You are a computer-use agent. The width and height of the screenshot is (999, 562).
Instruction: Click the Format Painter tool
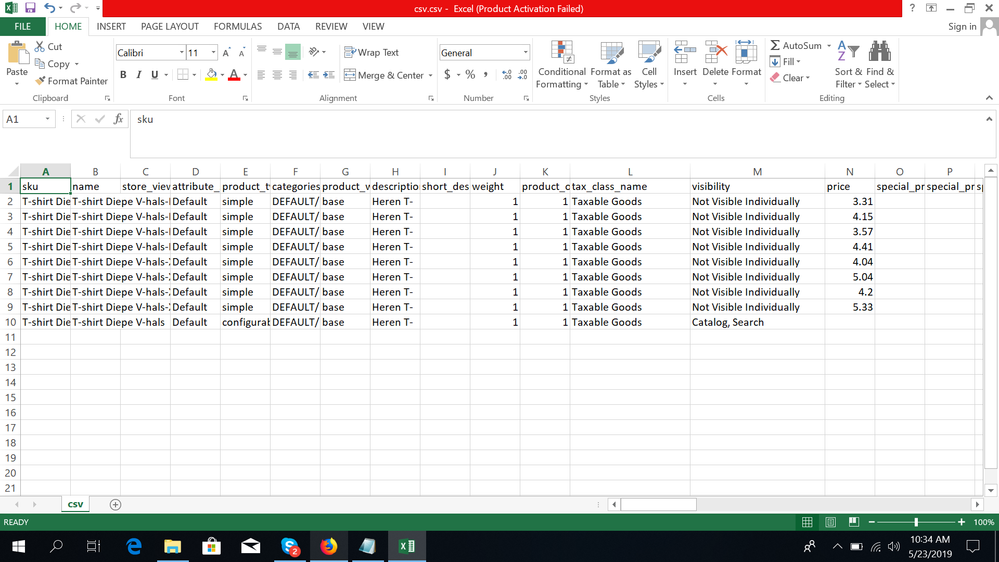71,81
